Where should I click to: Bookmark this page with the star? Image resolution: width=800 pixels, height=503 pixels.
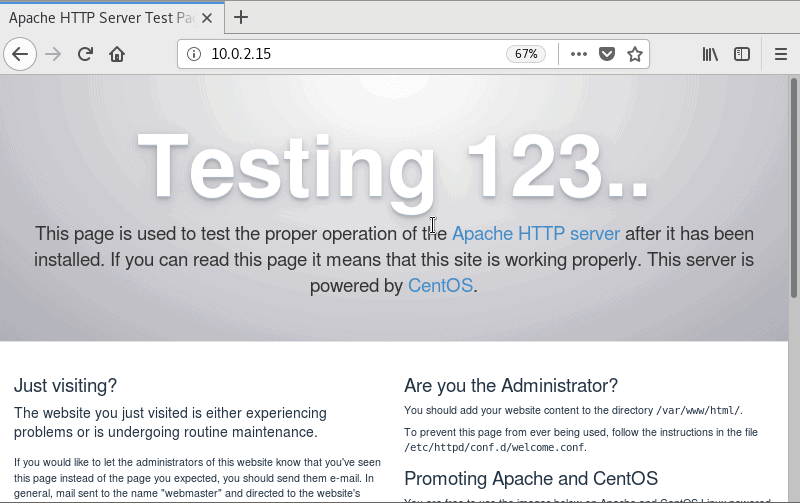pyautogui.click(x=635, y=54)
